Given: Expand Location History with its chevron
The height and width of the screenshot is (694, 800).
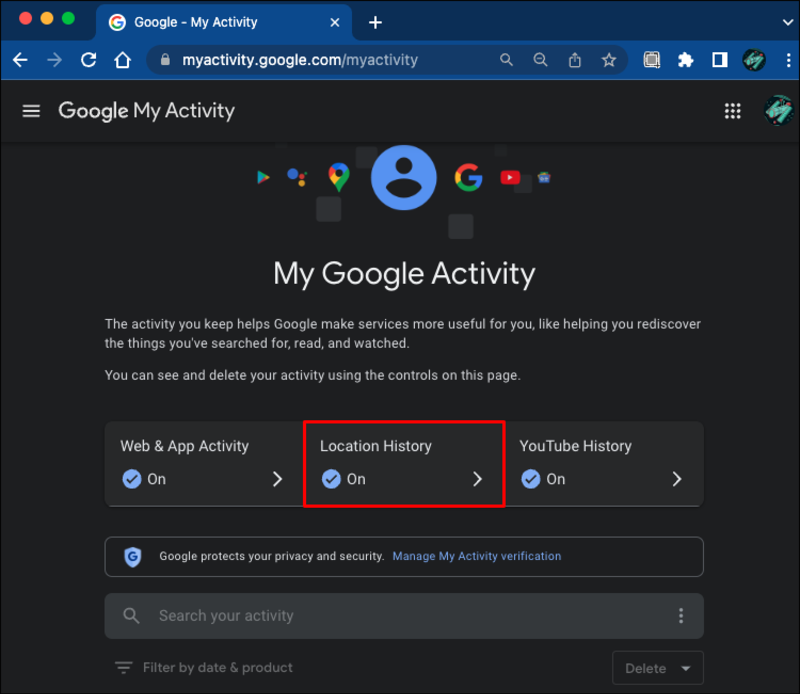Looking at the screenshot, I should (x=477, y=479).
